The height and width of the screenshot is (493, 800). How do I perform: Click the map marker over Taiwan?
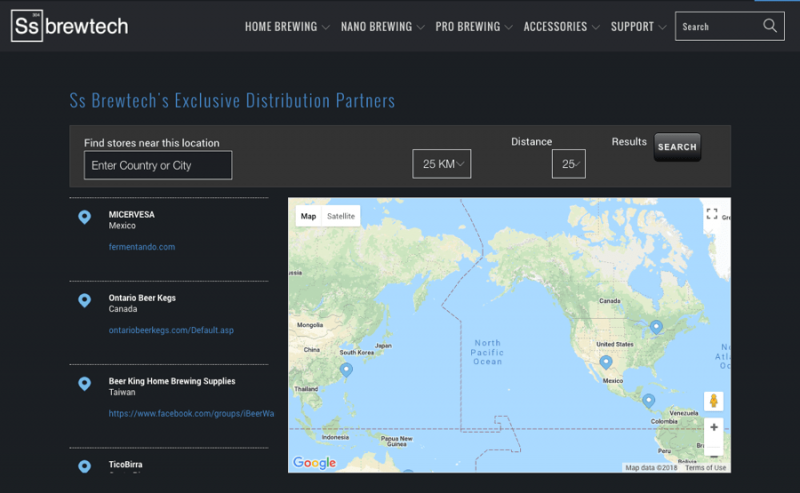346,369
